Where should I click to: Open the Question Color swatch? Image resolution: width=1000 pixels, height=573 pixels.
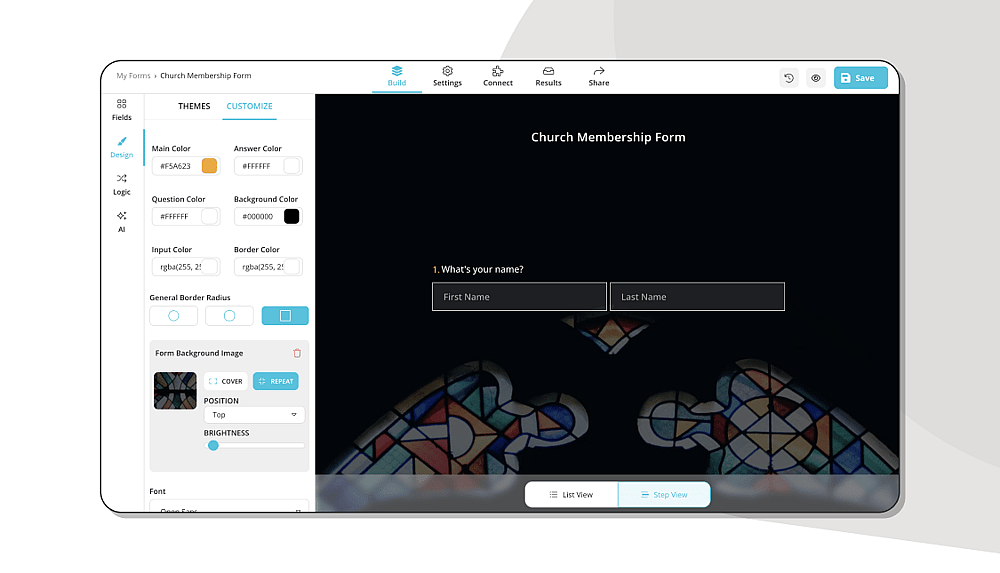(x=209, y=216)
